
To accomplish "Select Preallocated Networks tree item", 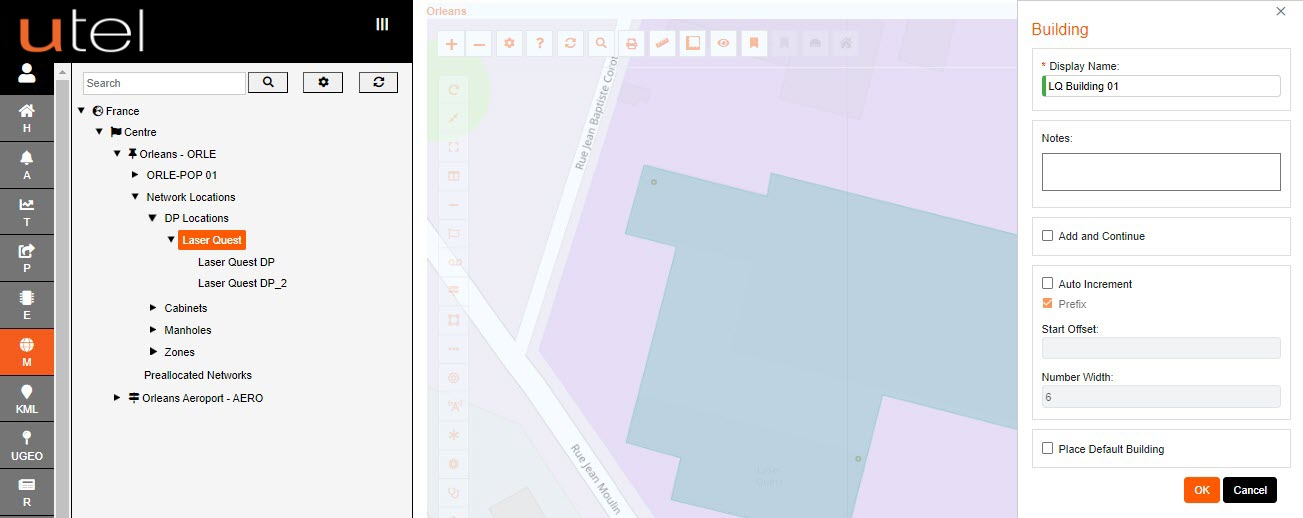I will (198, 375).
